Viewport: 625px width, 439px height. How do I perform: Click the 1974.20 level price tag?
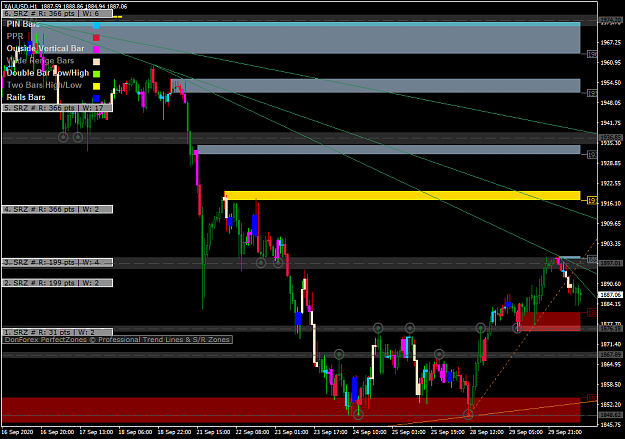tap(610, 20)
